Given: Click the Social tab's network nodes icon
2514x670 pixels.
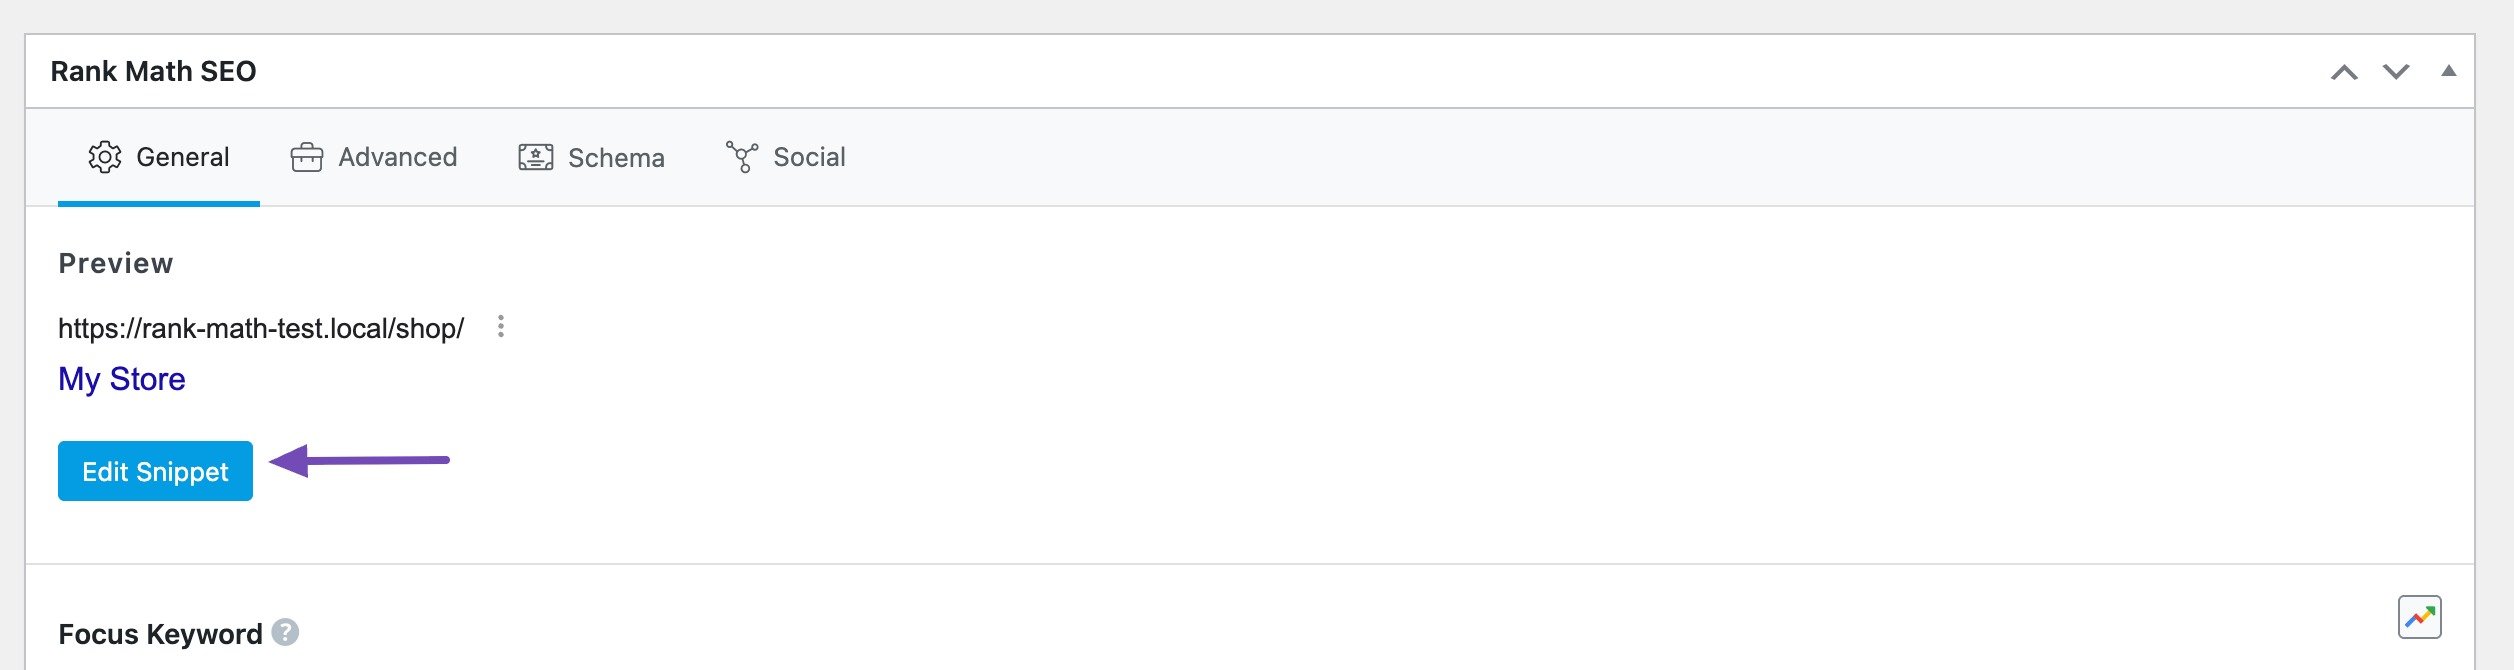Looking at the screenshot, I should 742,157.
